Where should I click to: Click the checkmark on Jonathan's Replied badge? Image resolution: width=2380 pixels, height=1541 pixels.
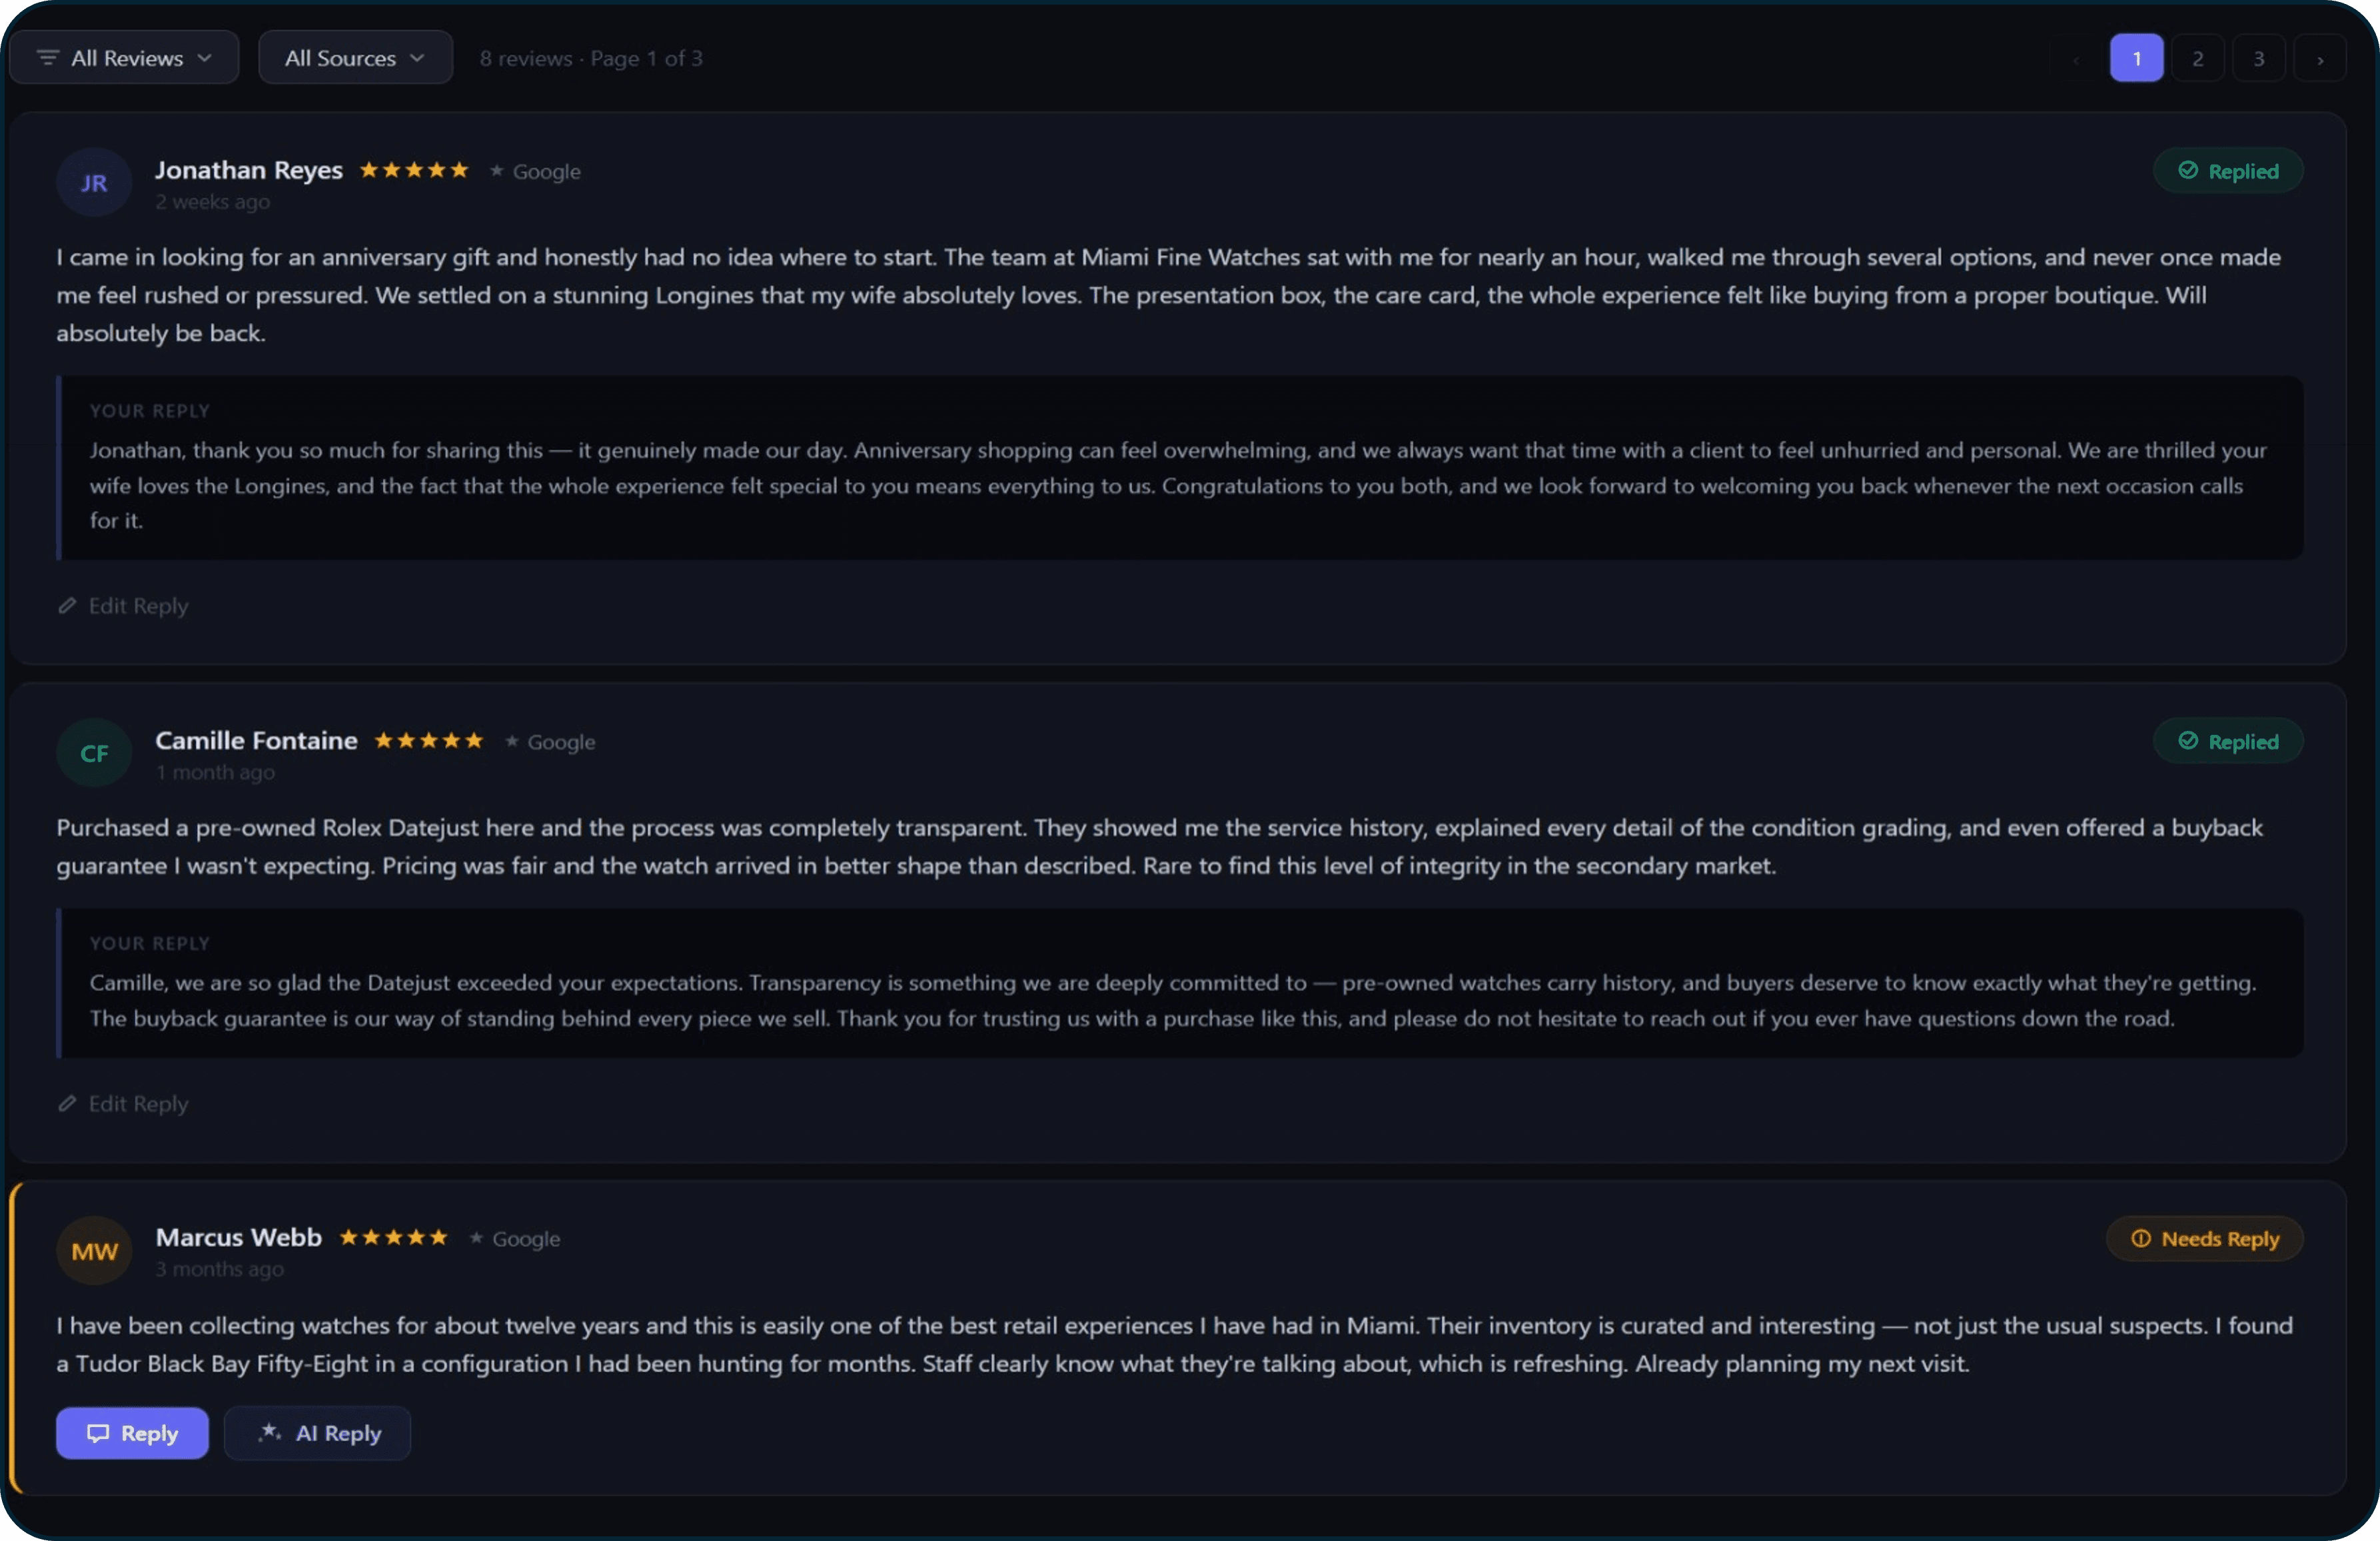coord(2189,170)
